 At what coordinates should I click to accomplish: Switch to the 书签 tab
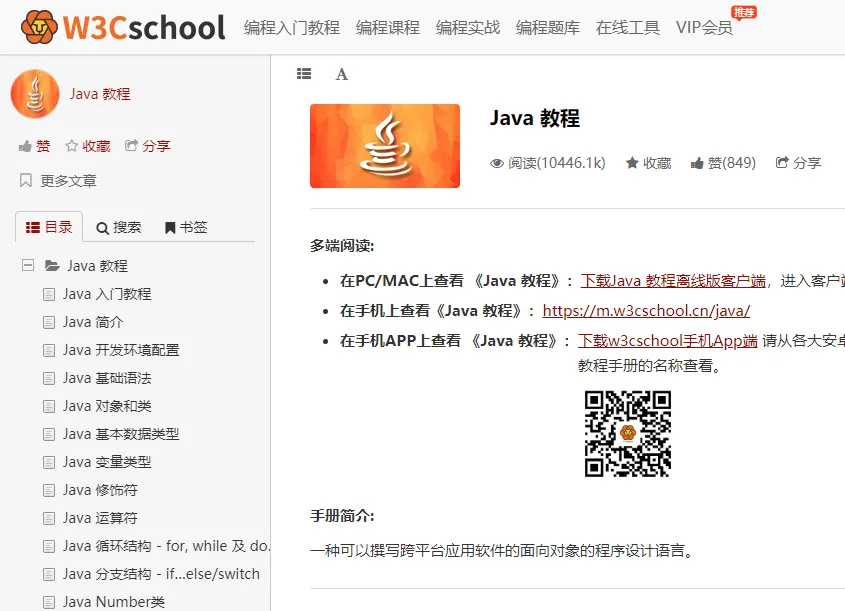(x=186, y=227)
